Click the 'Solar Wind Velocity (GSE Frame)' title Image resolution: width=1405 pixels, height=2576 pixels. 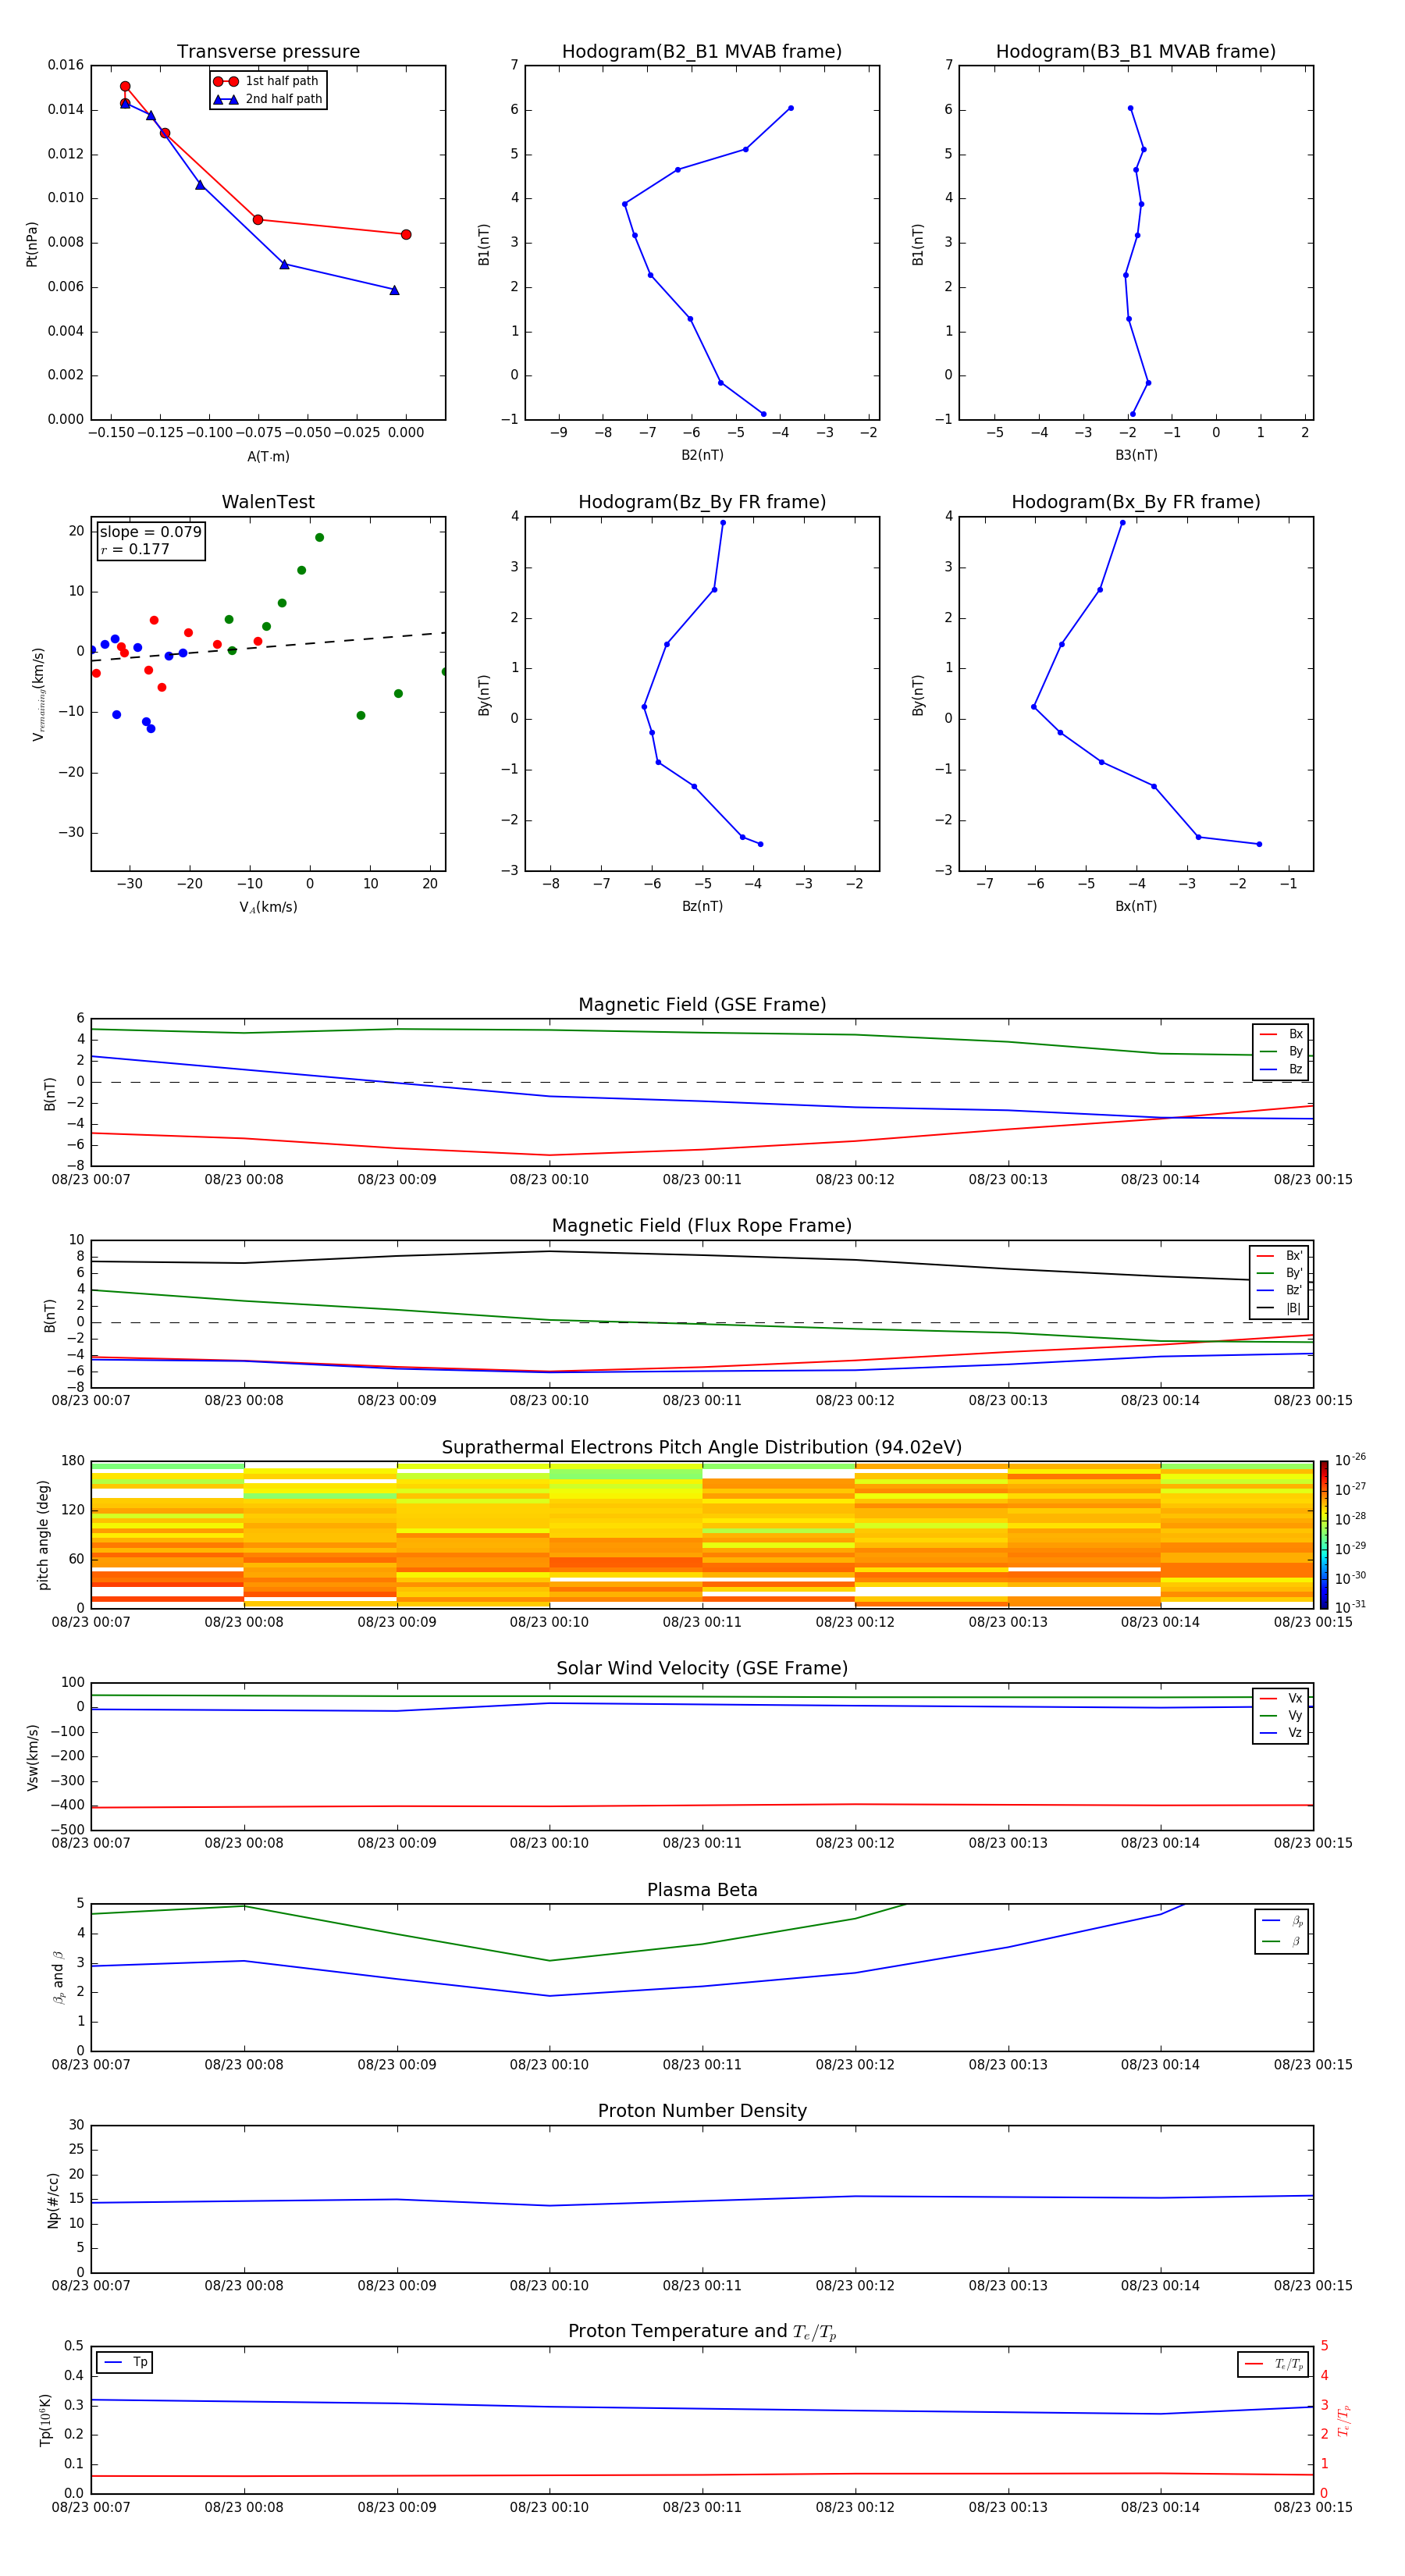click(702, 1668)
